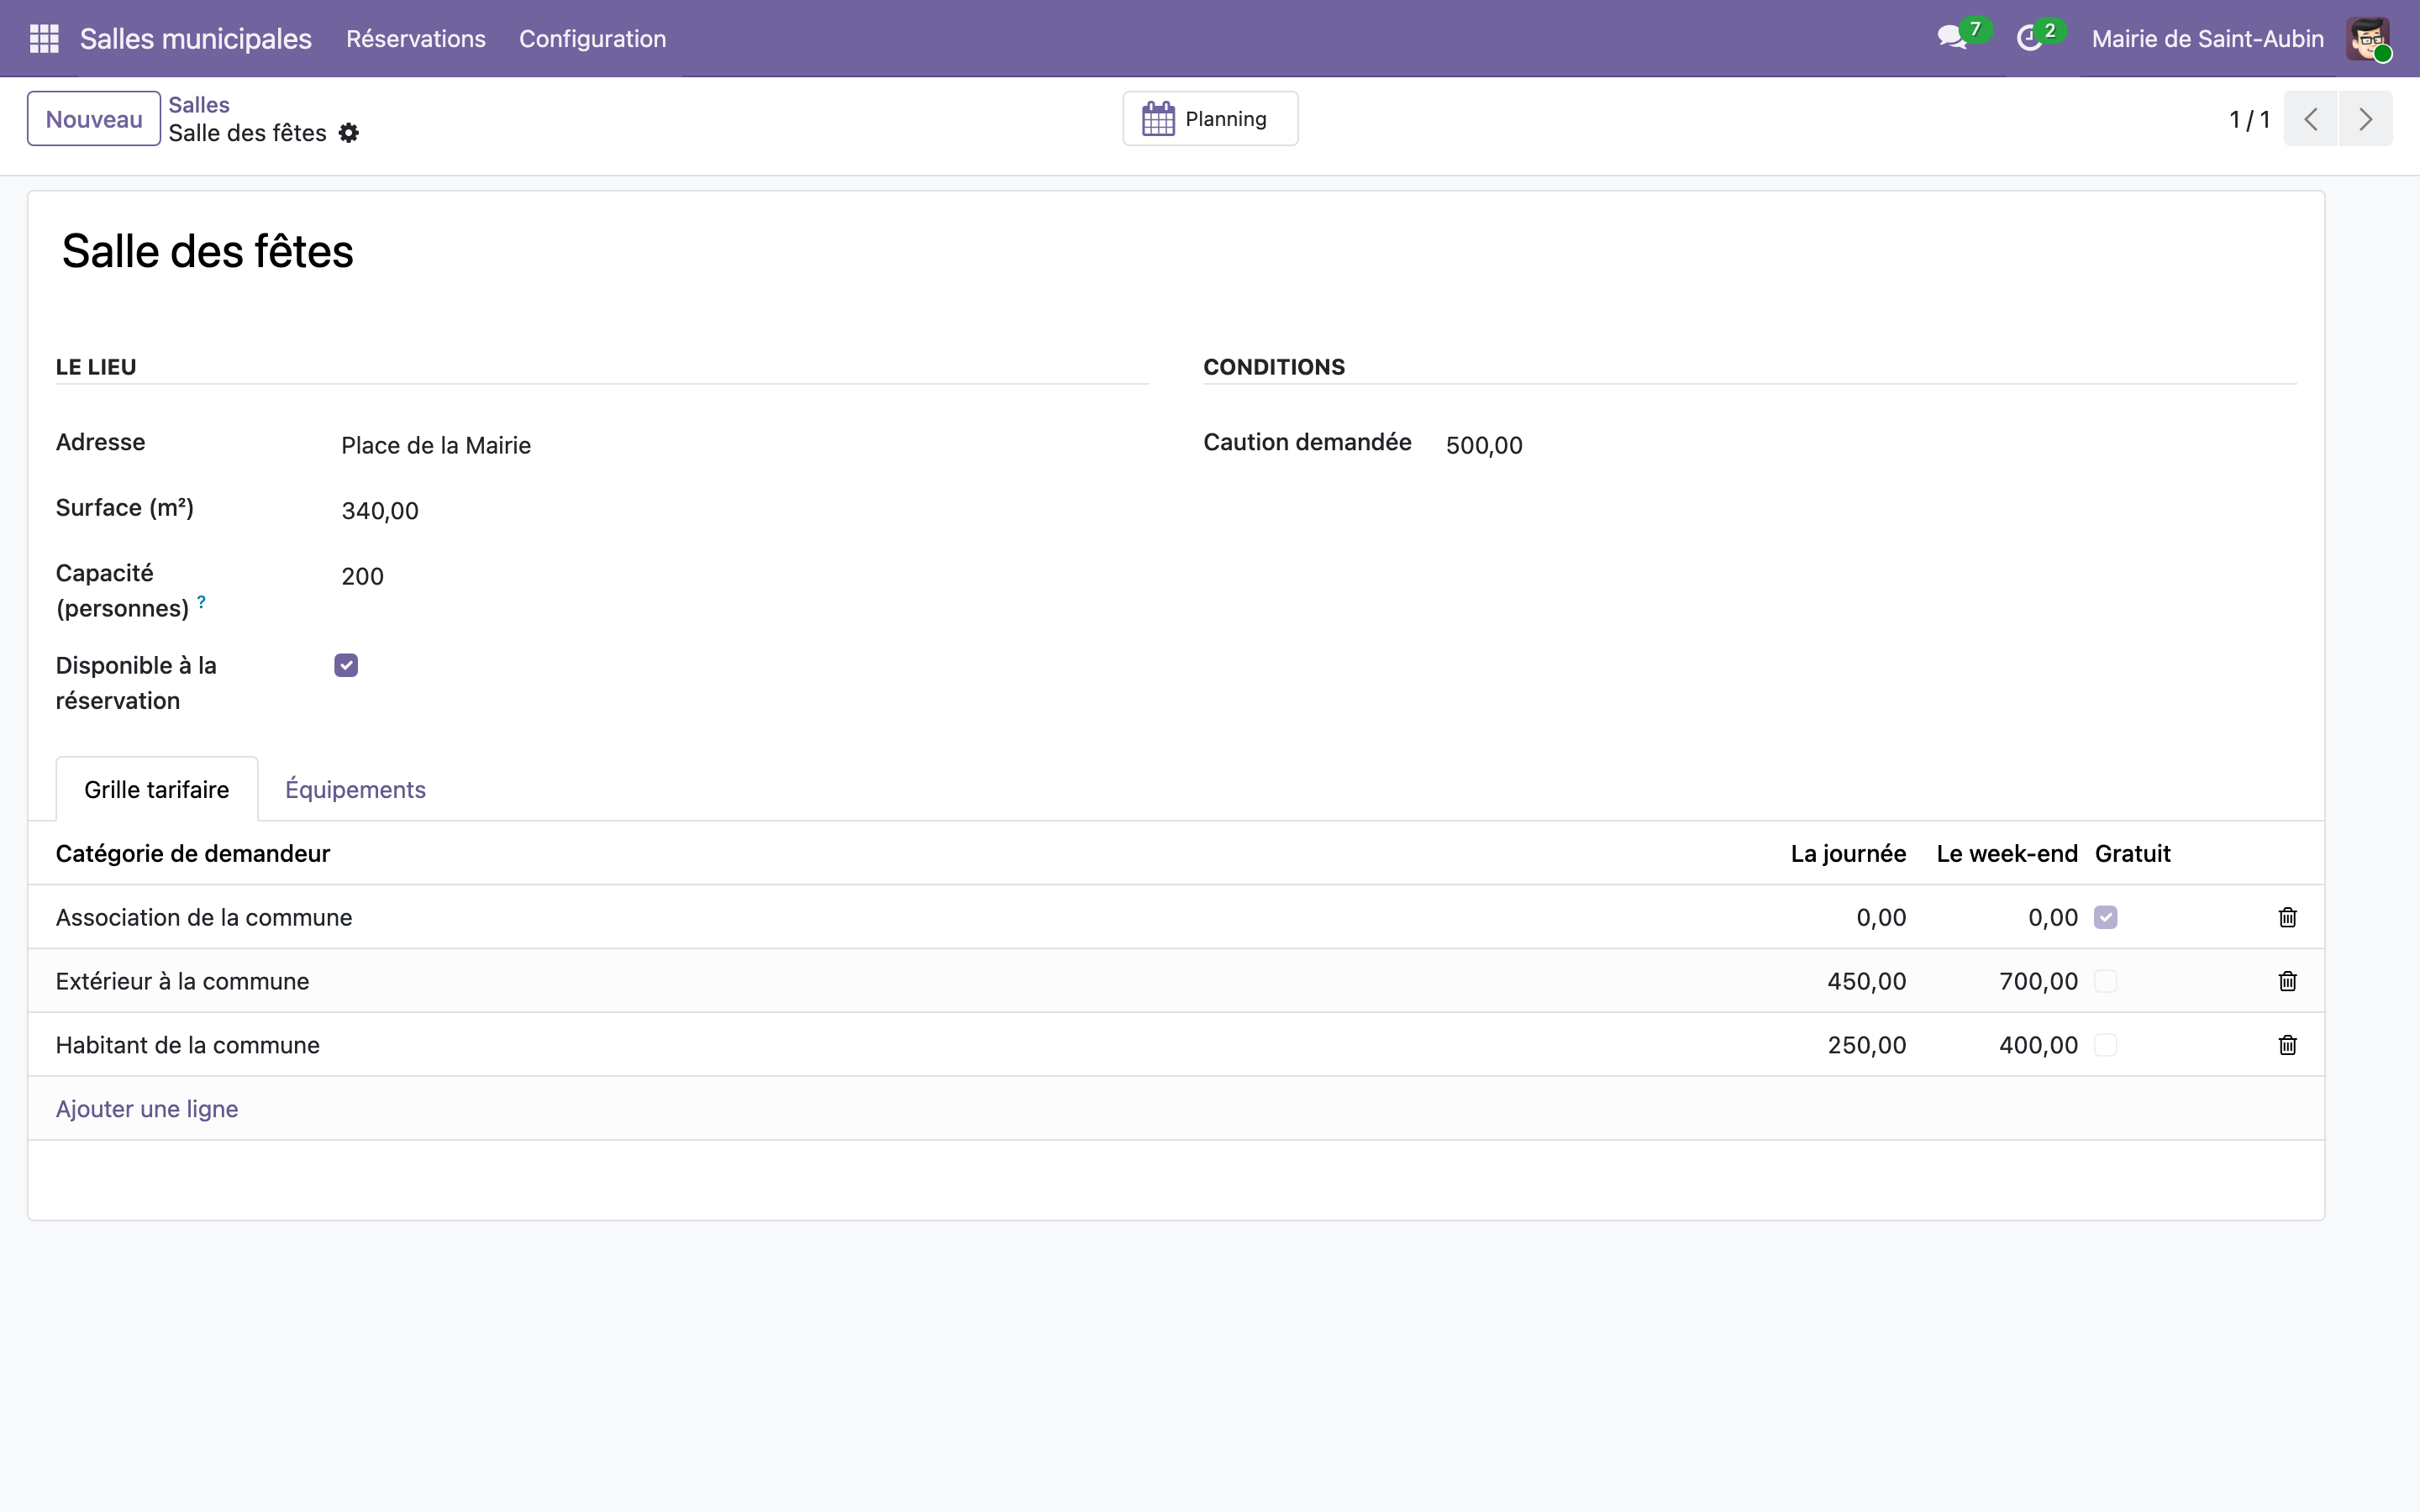
Task: Go to next record arrow
Action: (2366, 119)
